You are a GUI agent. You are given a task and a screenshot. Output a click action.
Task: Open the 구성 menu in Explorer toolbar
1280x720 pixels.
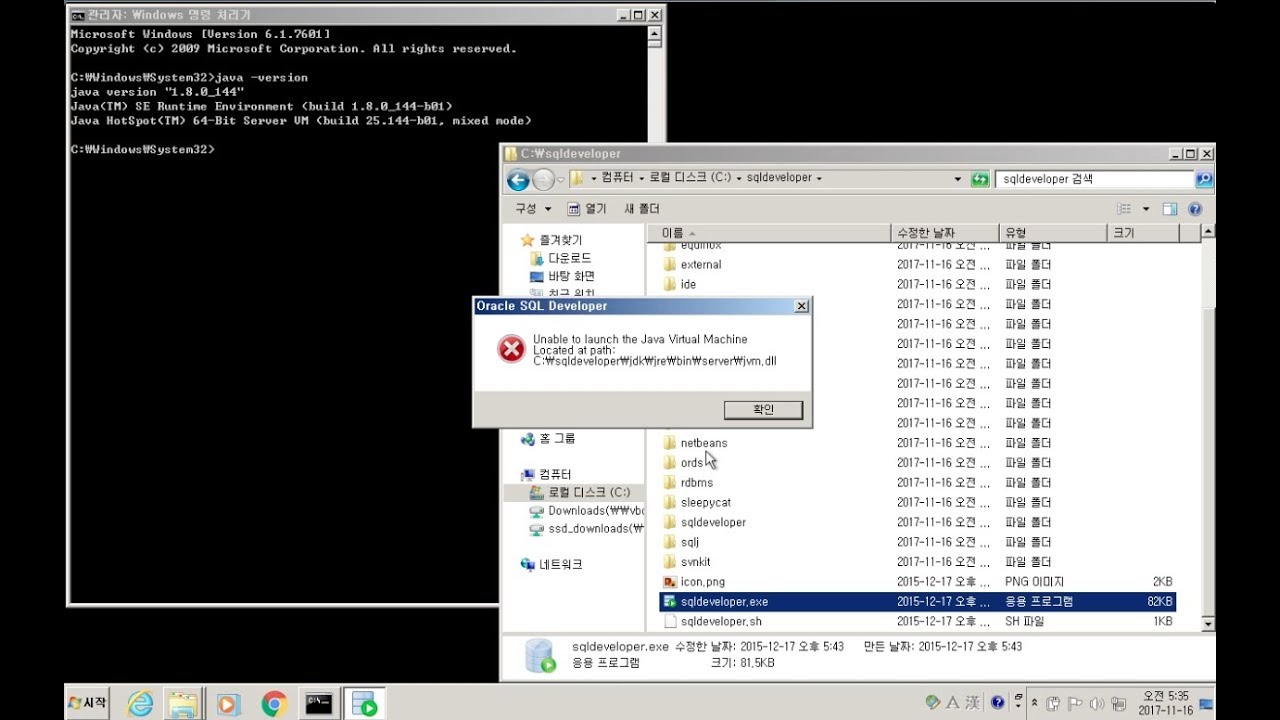tap(532, 209)
